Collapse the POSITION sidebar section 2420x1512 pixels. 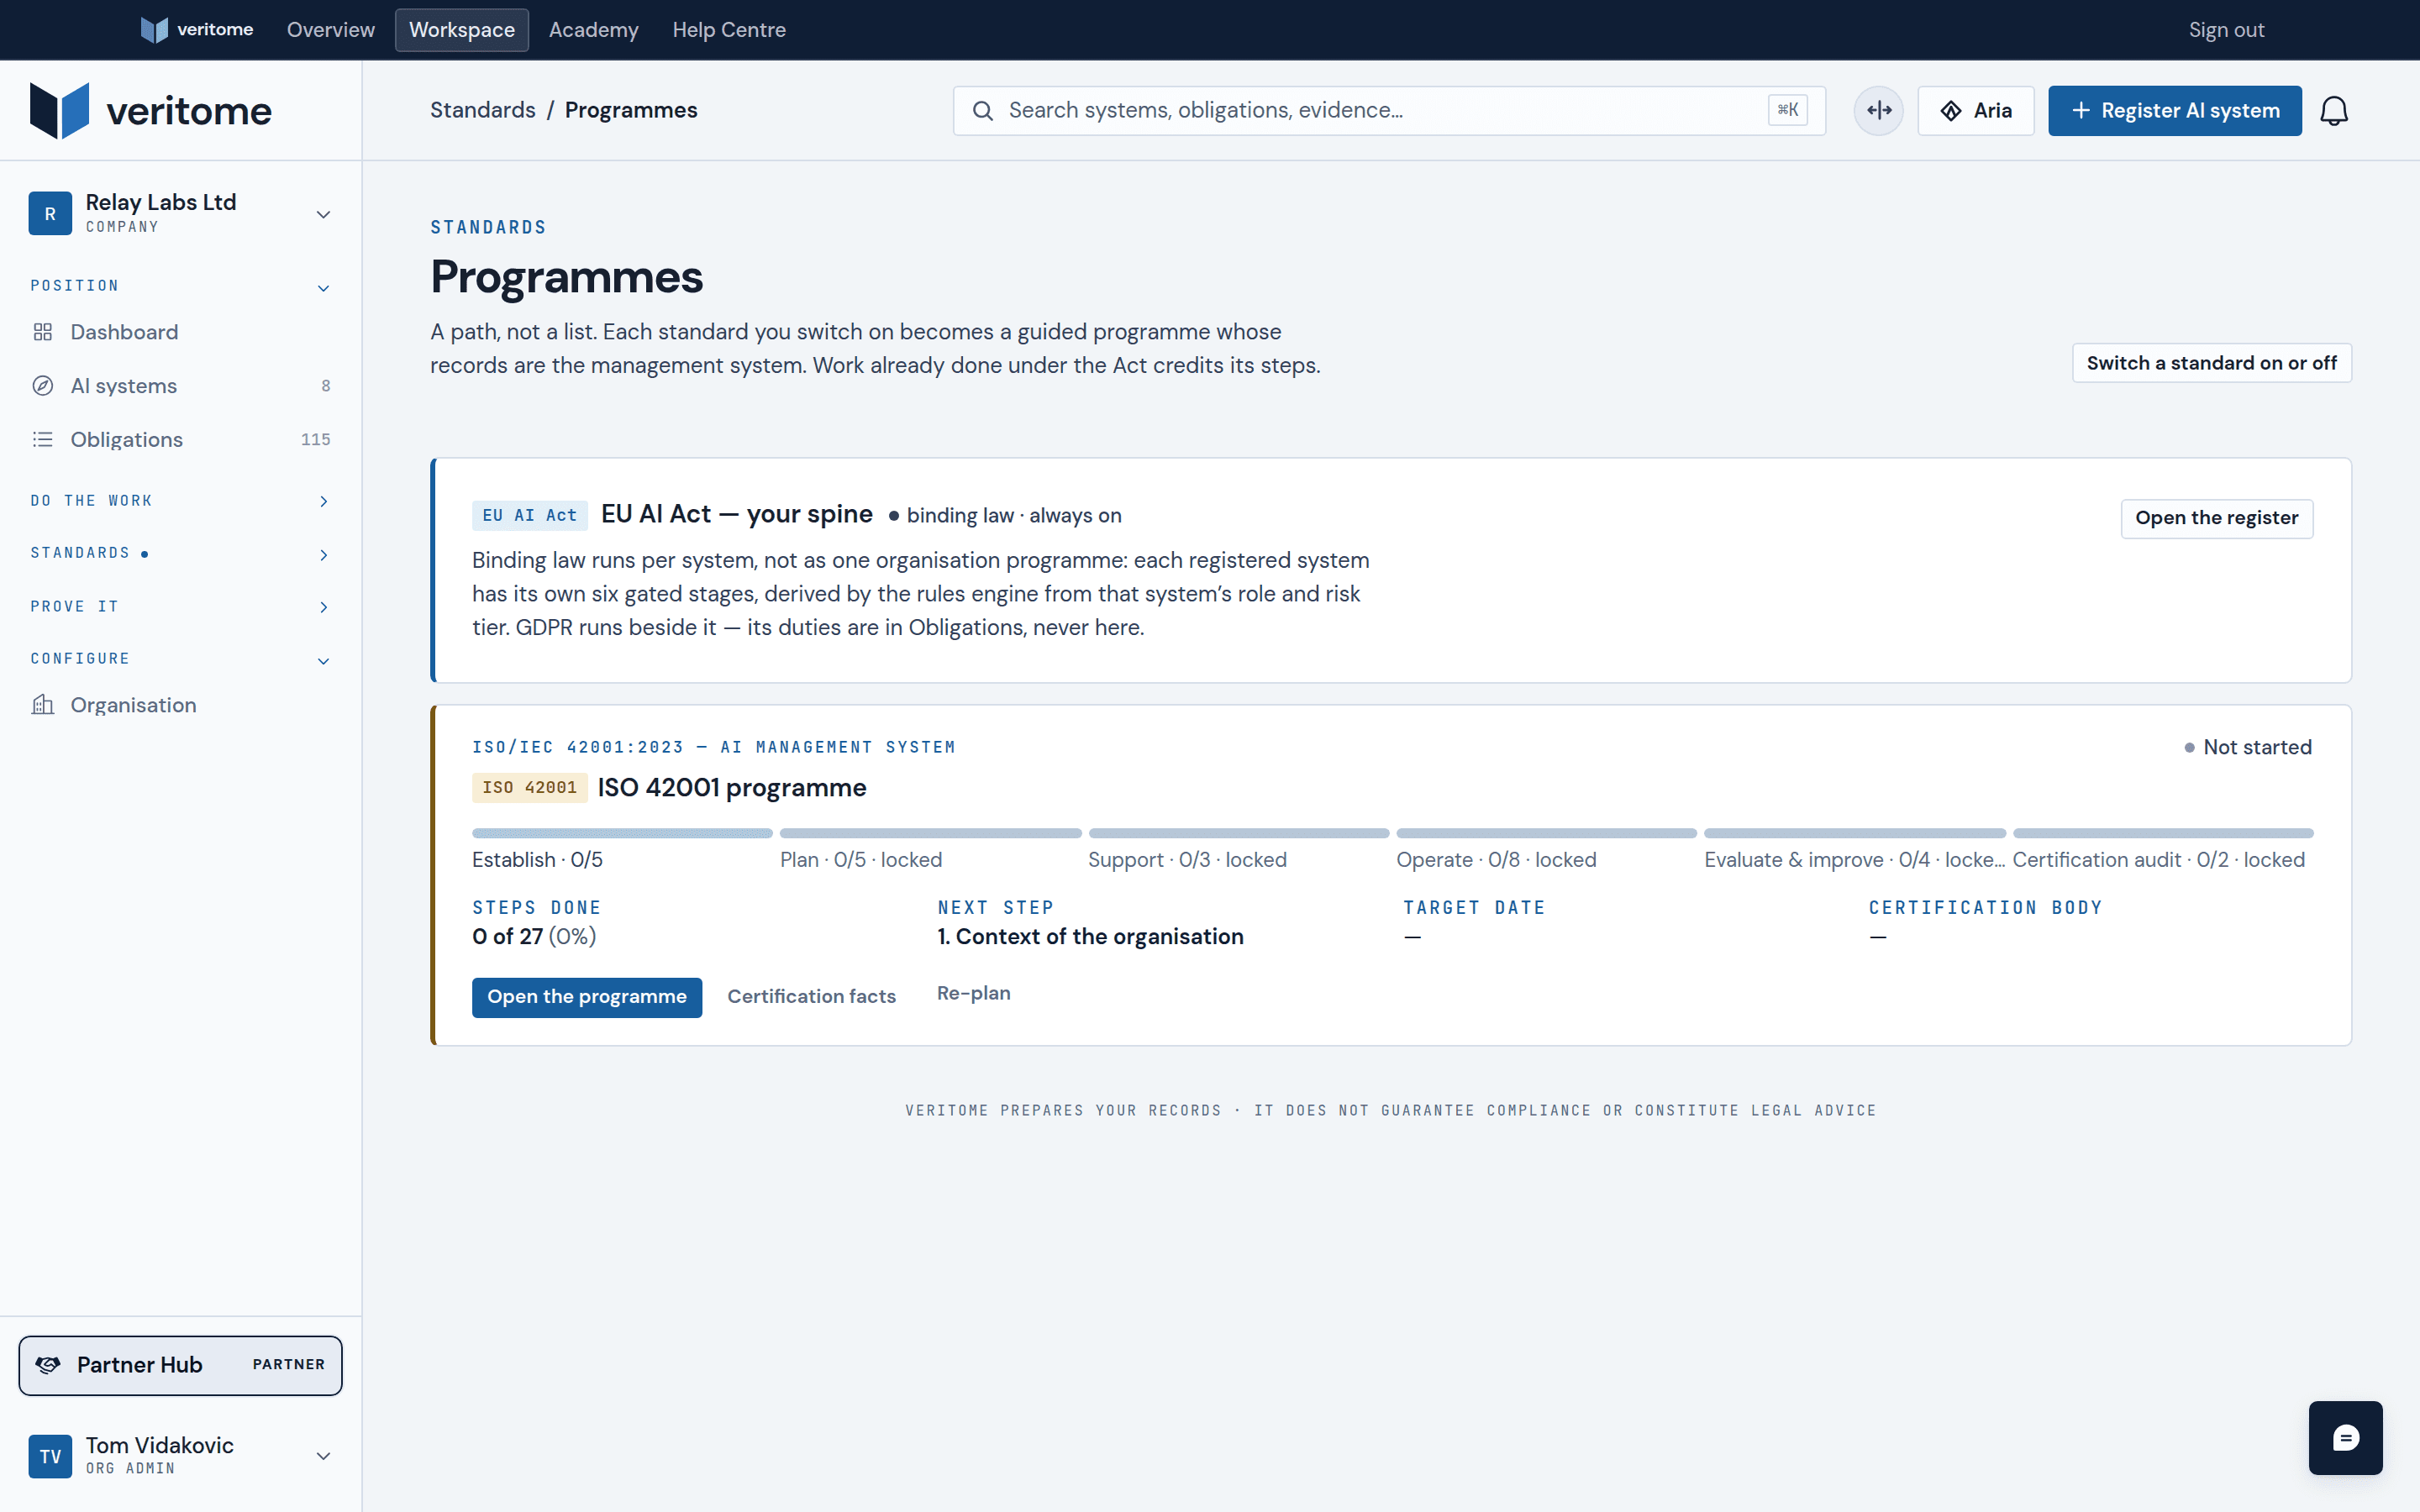pyautogui.click(x=323, y=288)
